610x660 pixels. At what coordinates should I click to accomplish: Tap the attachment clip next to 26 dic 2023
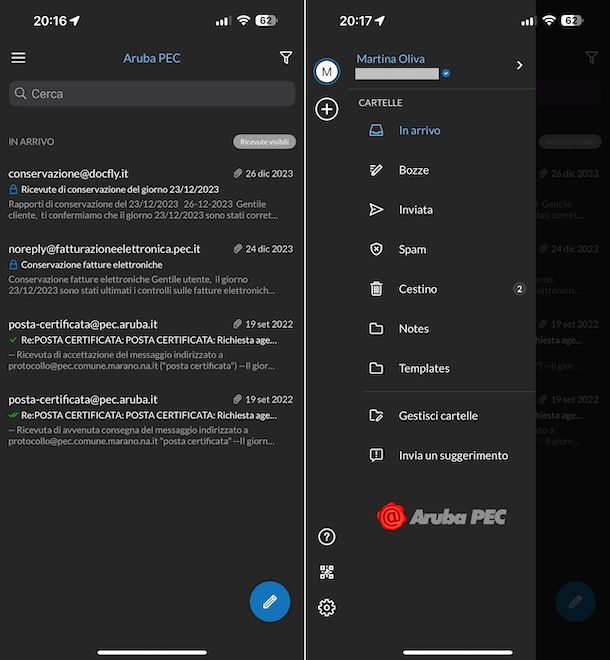point(238,173)
